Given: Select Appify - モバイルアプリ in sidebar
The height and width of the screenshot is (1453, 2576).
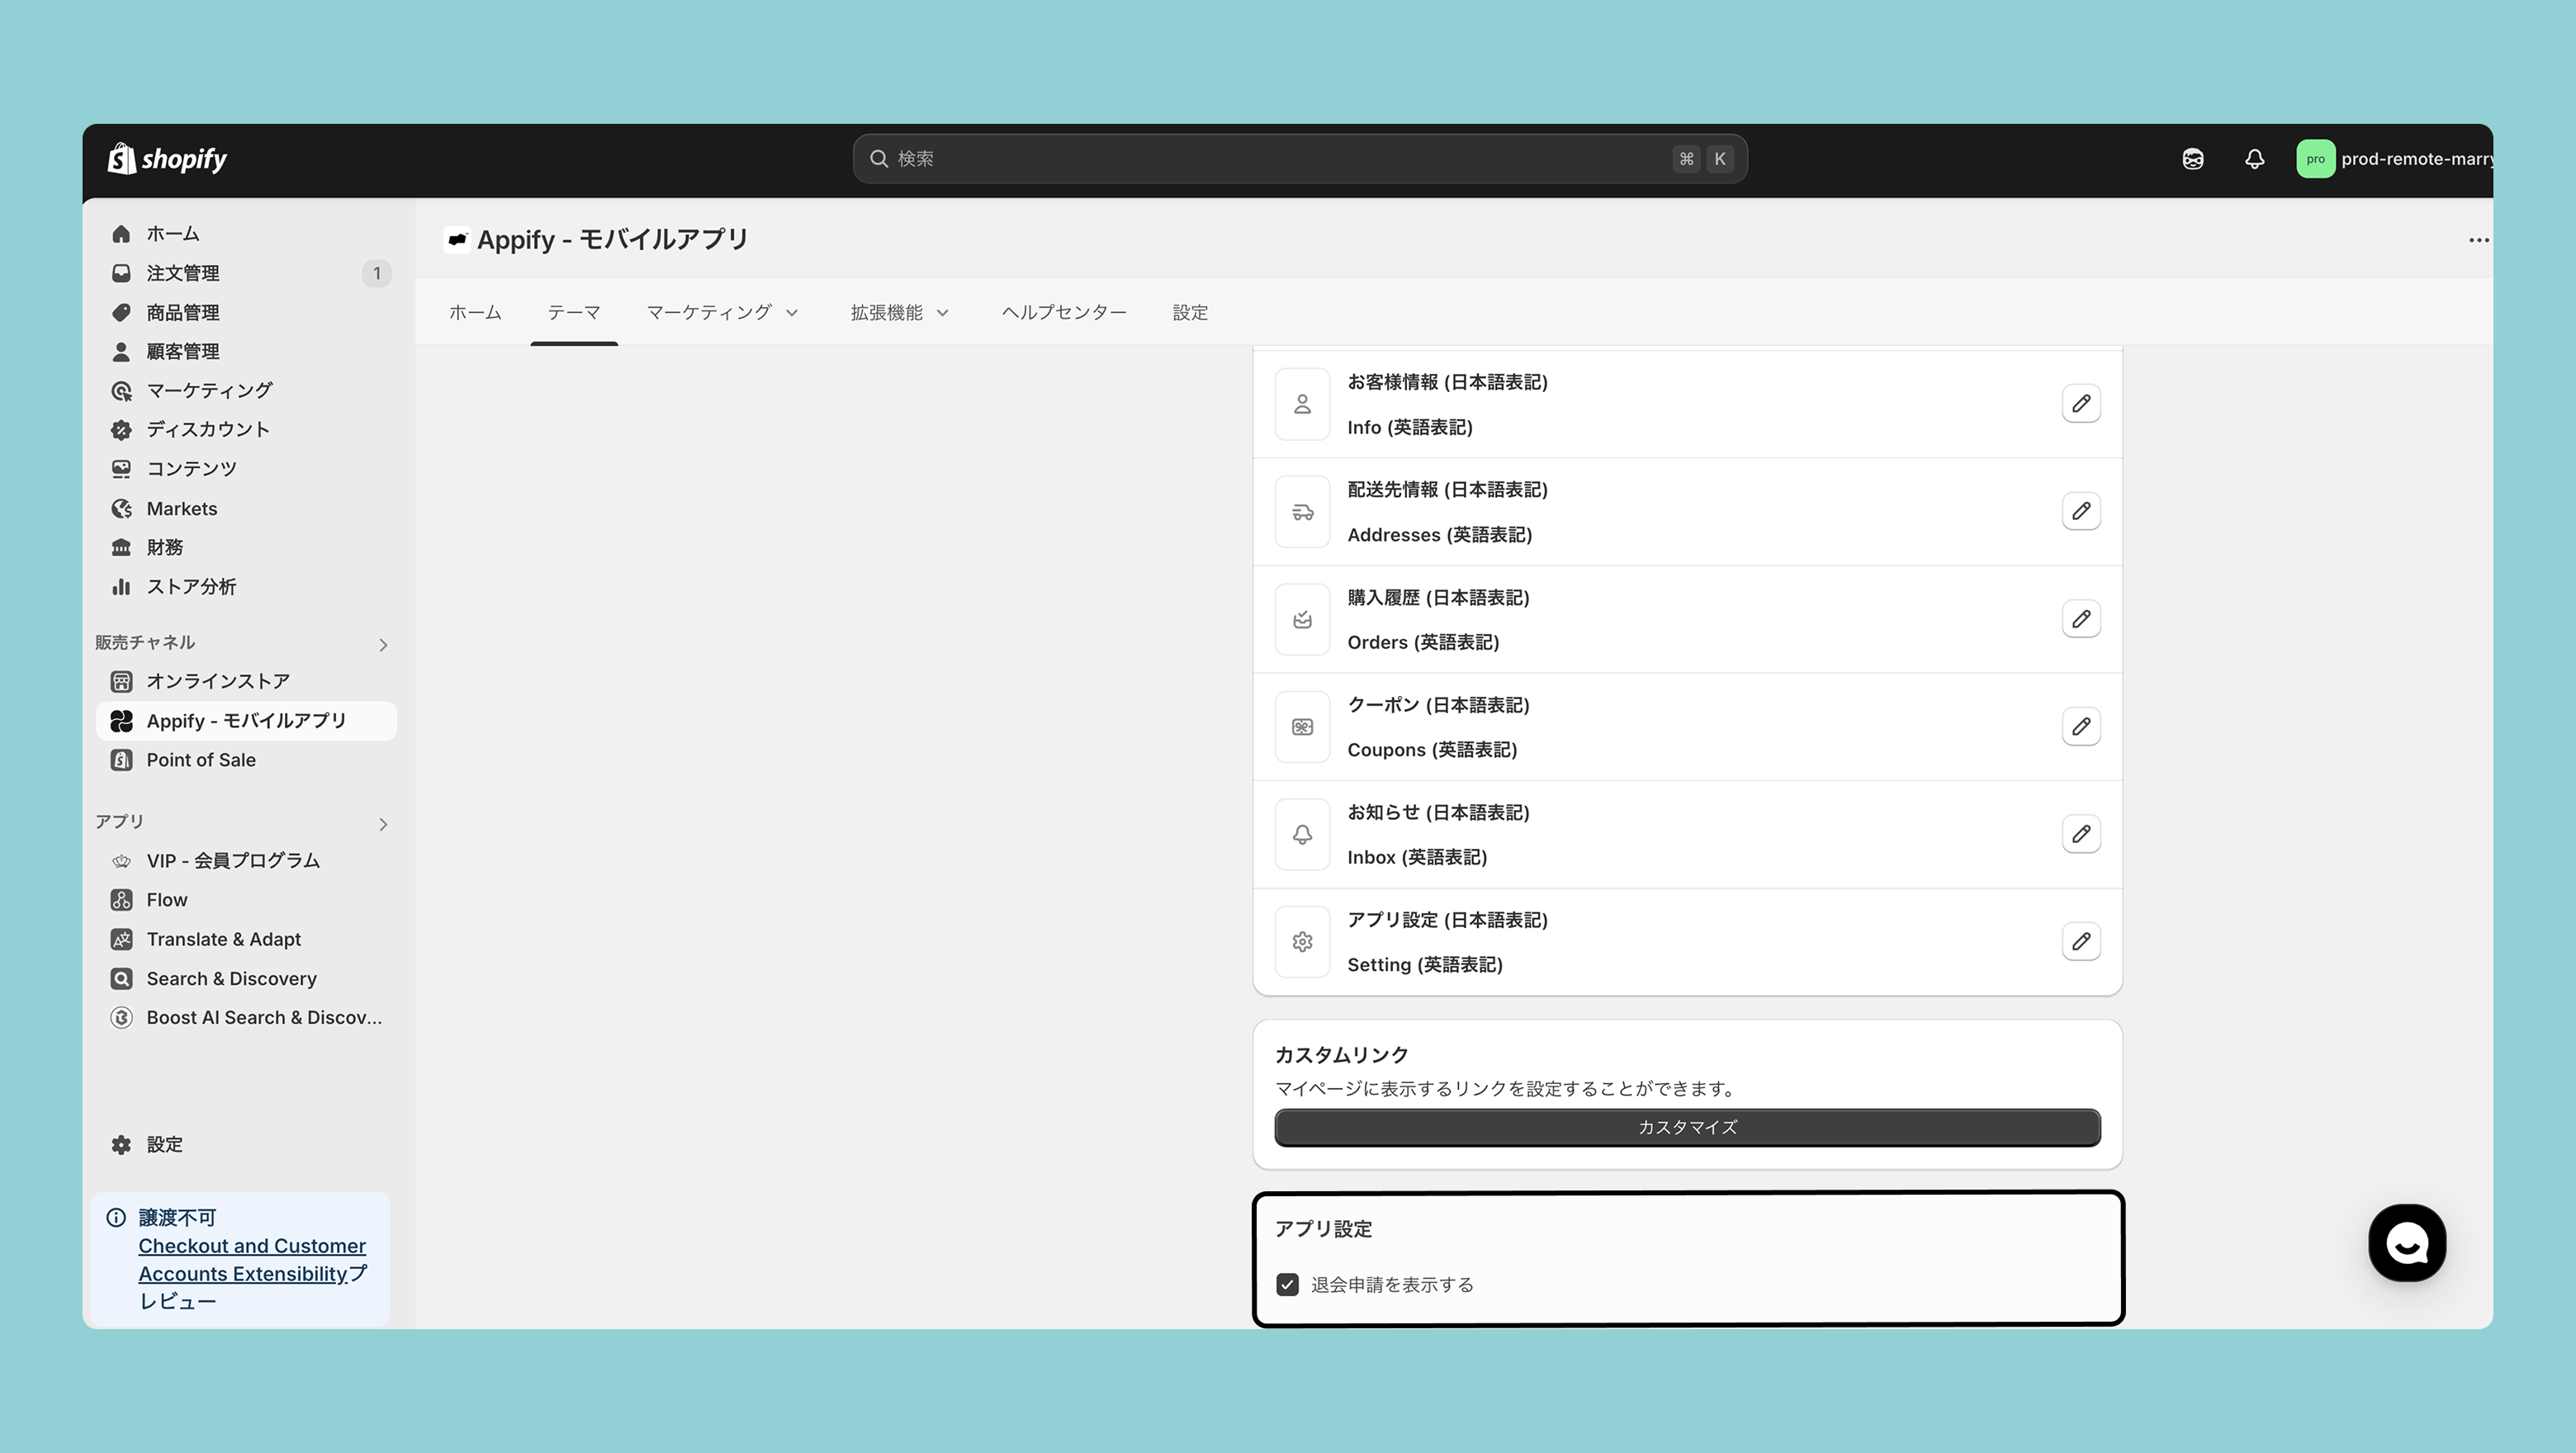Looking at the screenshot, I should [246, 721].
